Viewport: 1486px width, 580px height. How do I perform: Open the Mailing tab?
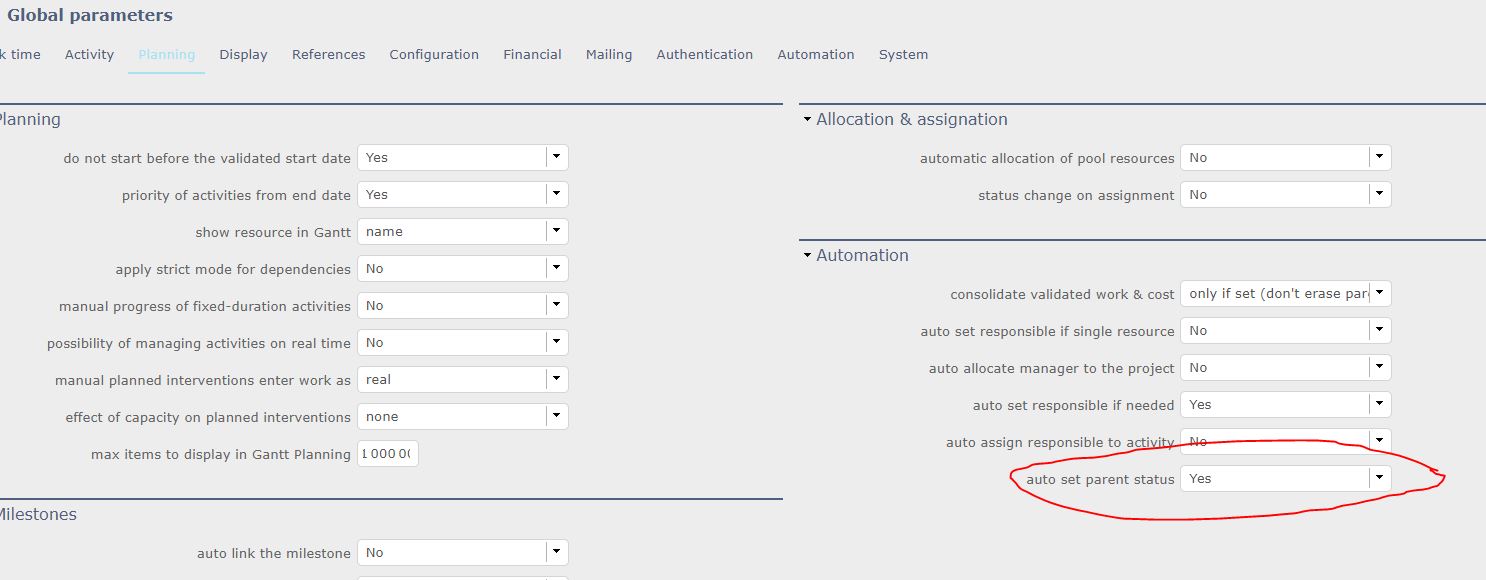coord(609,55)
